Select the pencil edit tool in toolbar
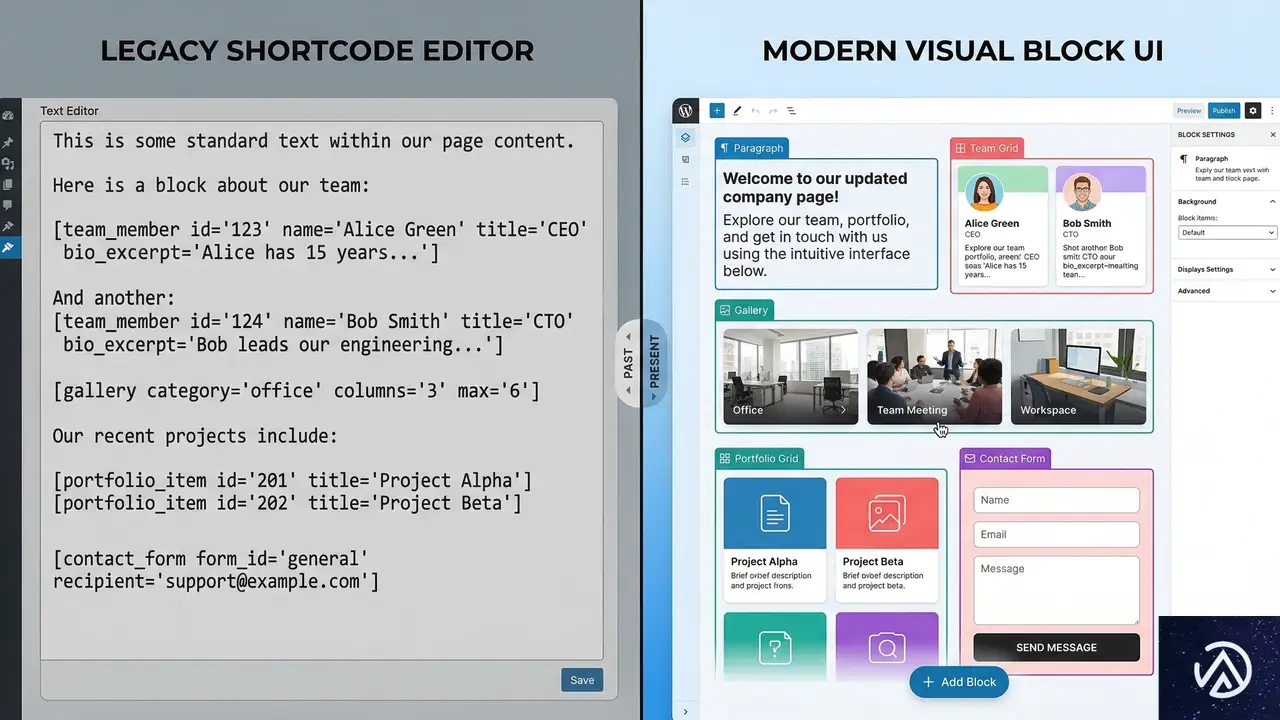 [737, 111]
